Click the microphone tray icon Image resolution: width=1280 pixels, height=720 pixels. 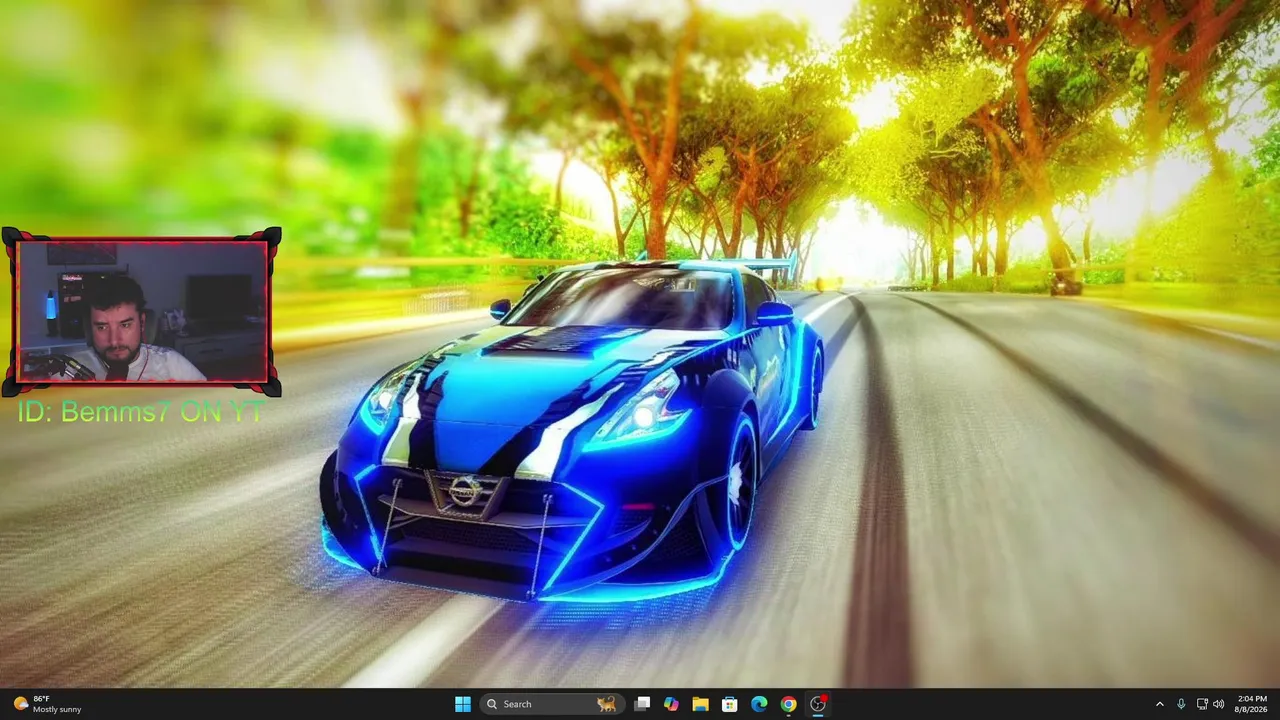point(1181,704)
